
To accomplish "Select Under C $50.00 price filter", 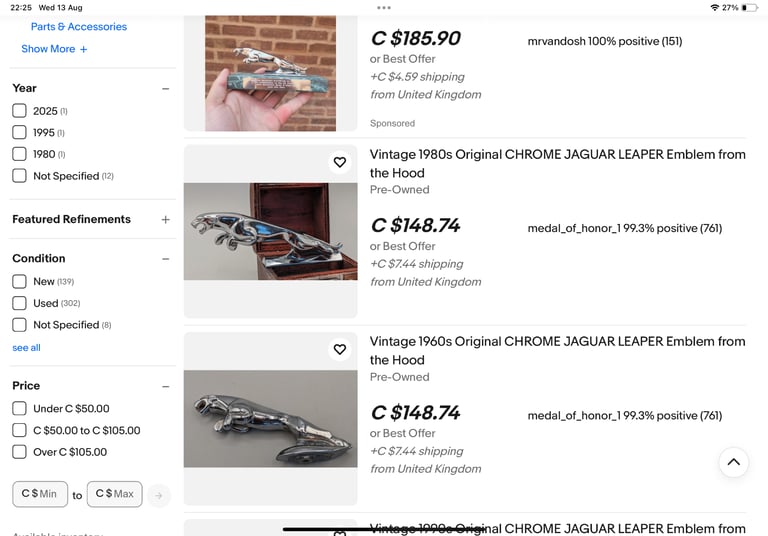I will click(20, 409).
